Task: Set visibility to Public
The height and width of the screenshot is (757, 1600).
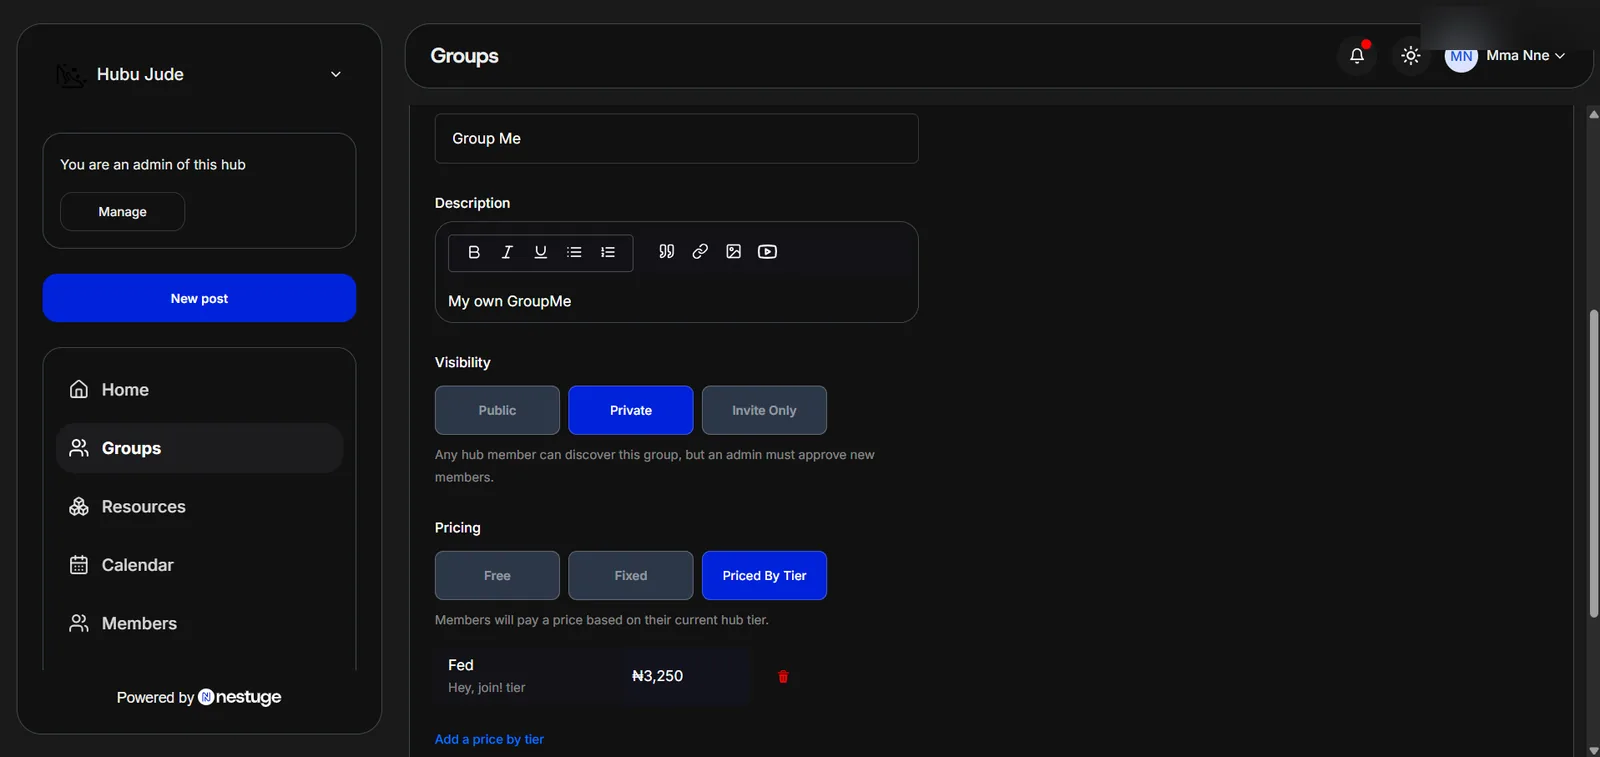Action: (497, 410)
